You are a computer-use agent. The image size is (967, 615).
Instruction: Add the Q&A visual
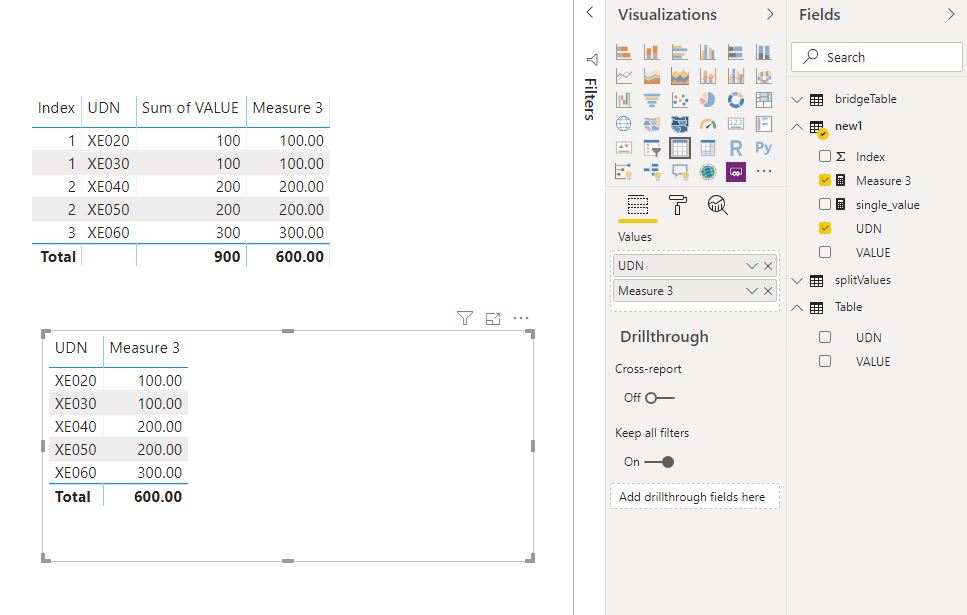click(x=680, y=171)
